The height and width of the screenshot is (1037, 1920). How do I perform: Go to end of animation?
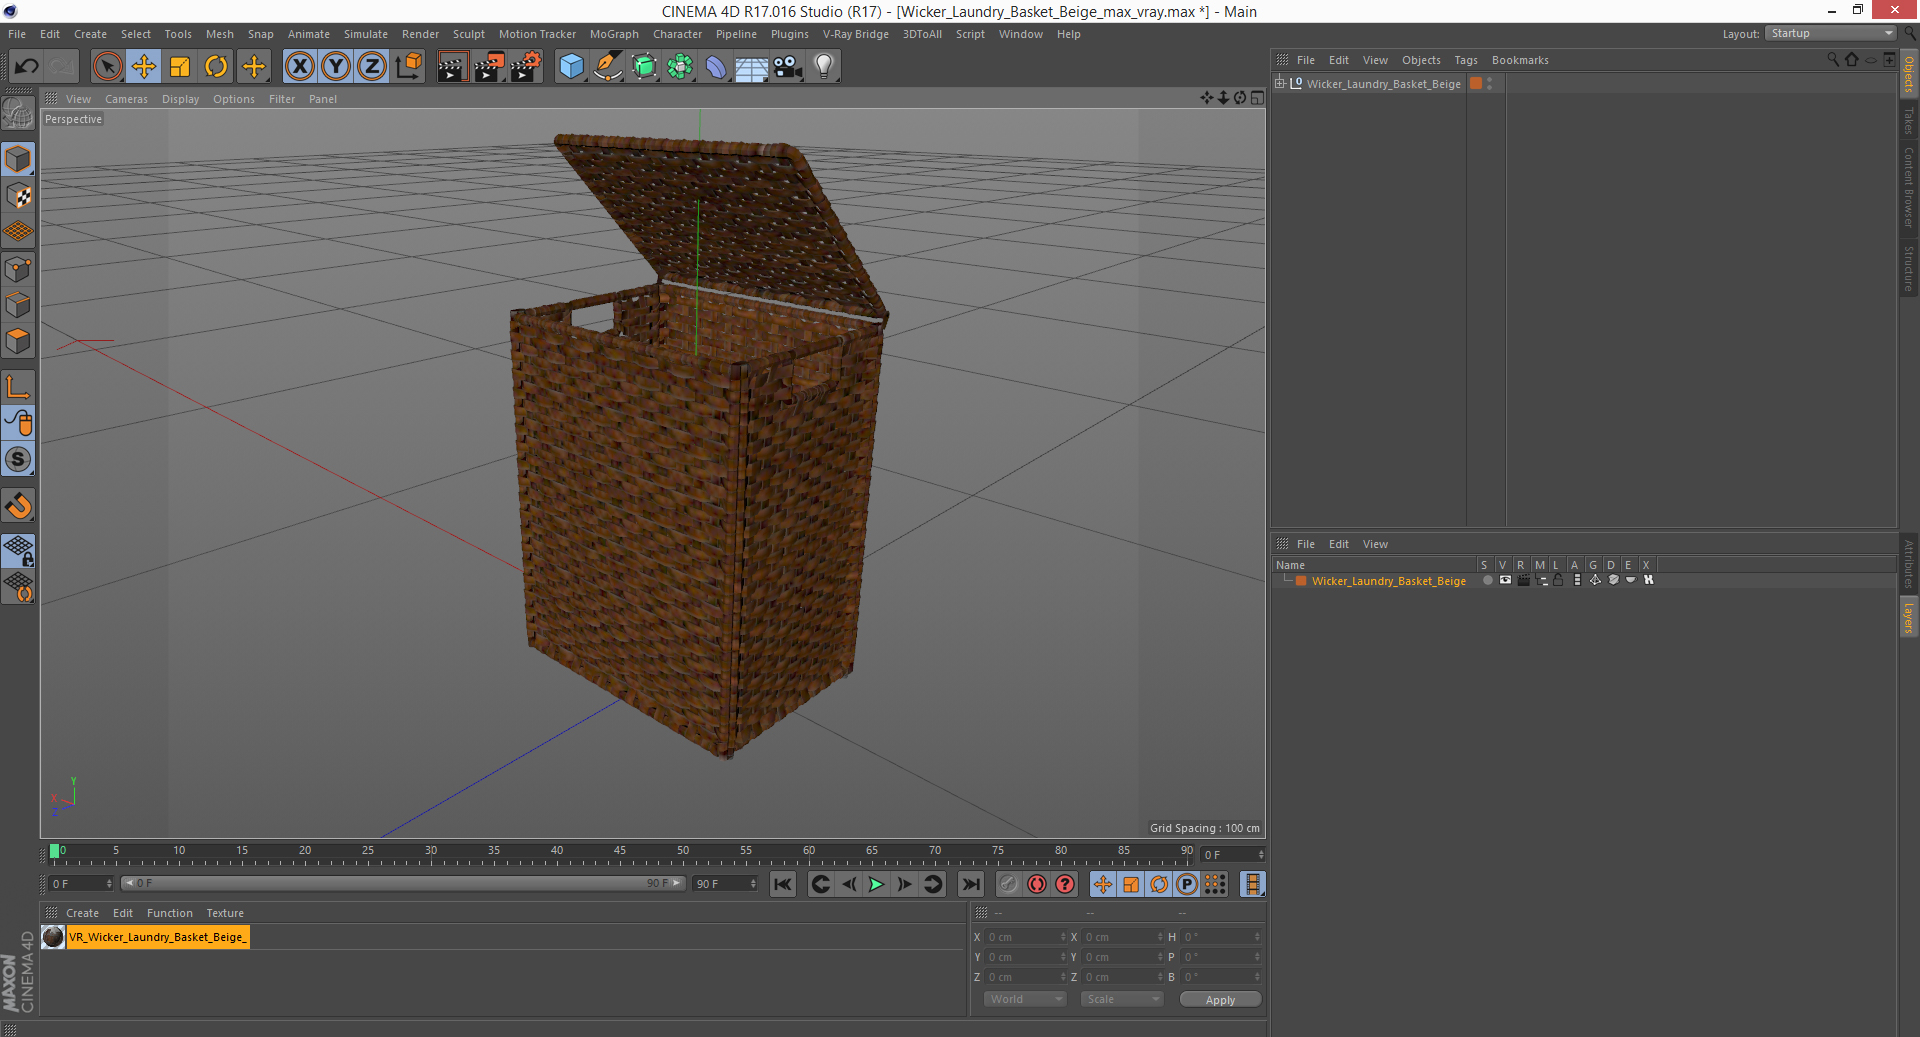point(970,884)
